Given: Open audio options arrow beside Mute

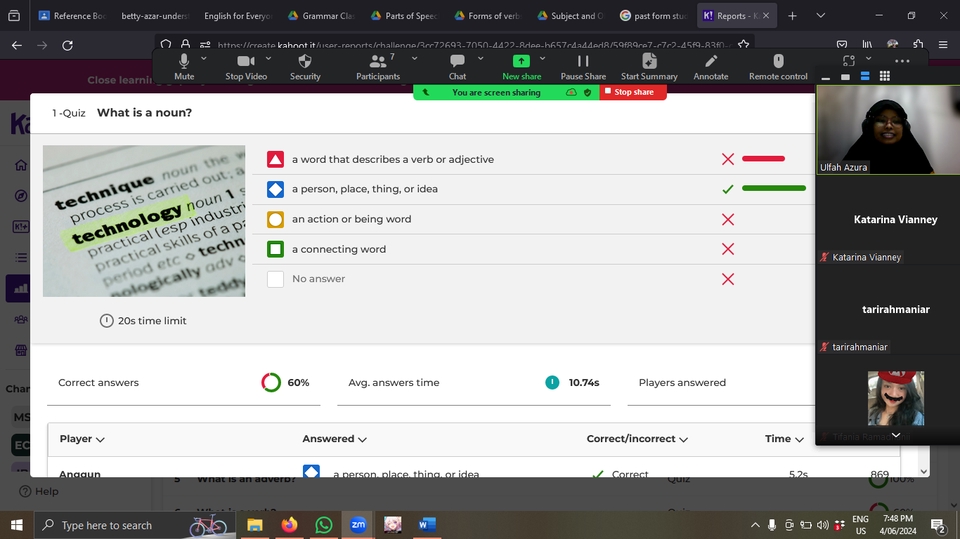Looking at the screenshot, I should click(204, 59).
